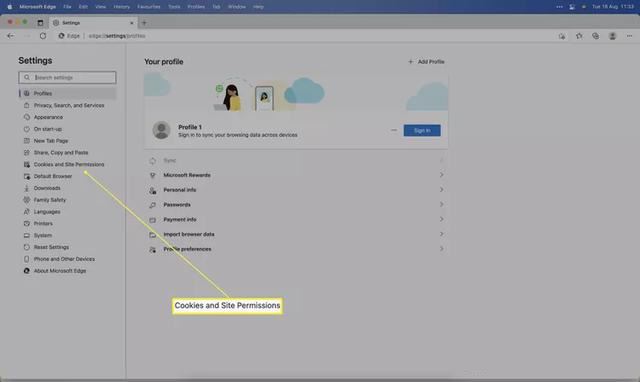Expand the Microsoft Rewards row chevron
The image size is (640, 382).
(441, 175)
